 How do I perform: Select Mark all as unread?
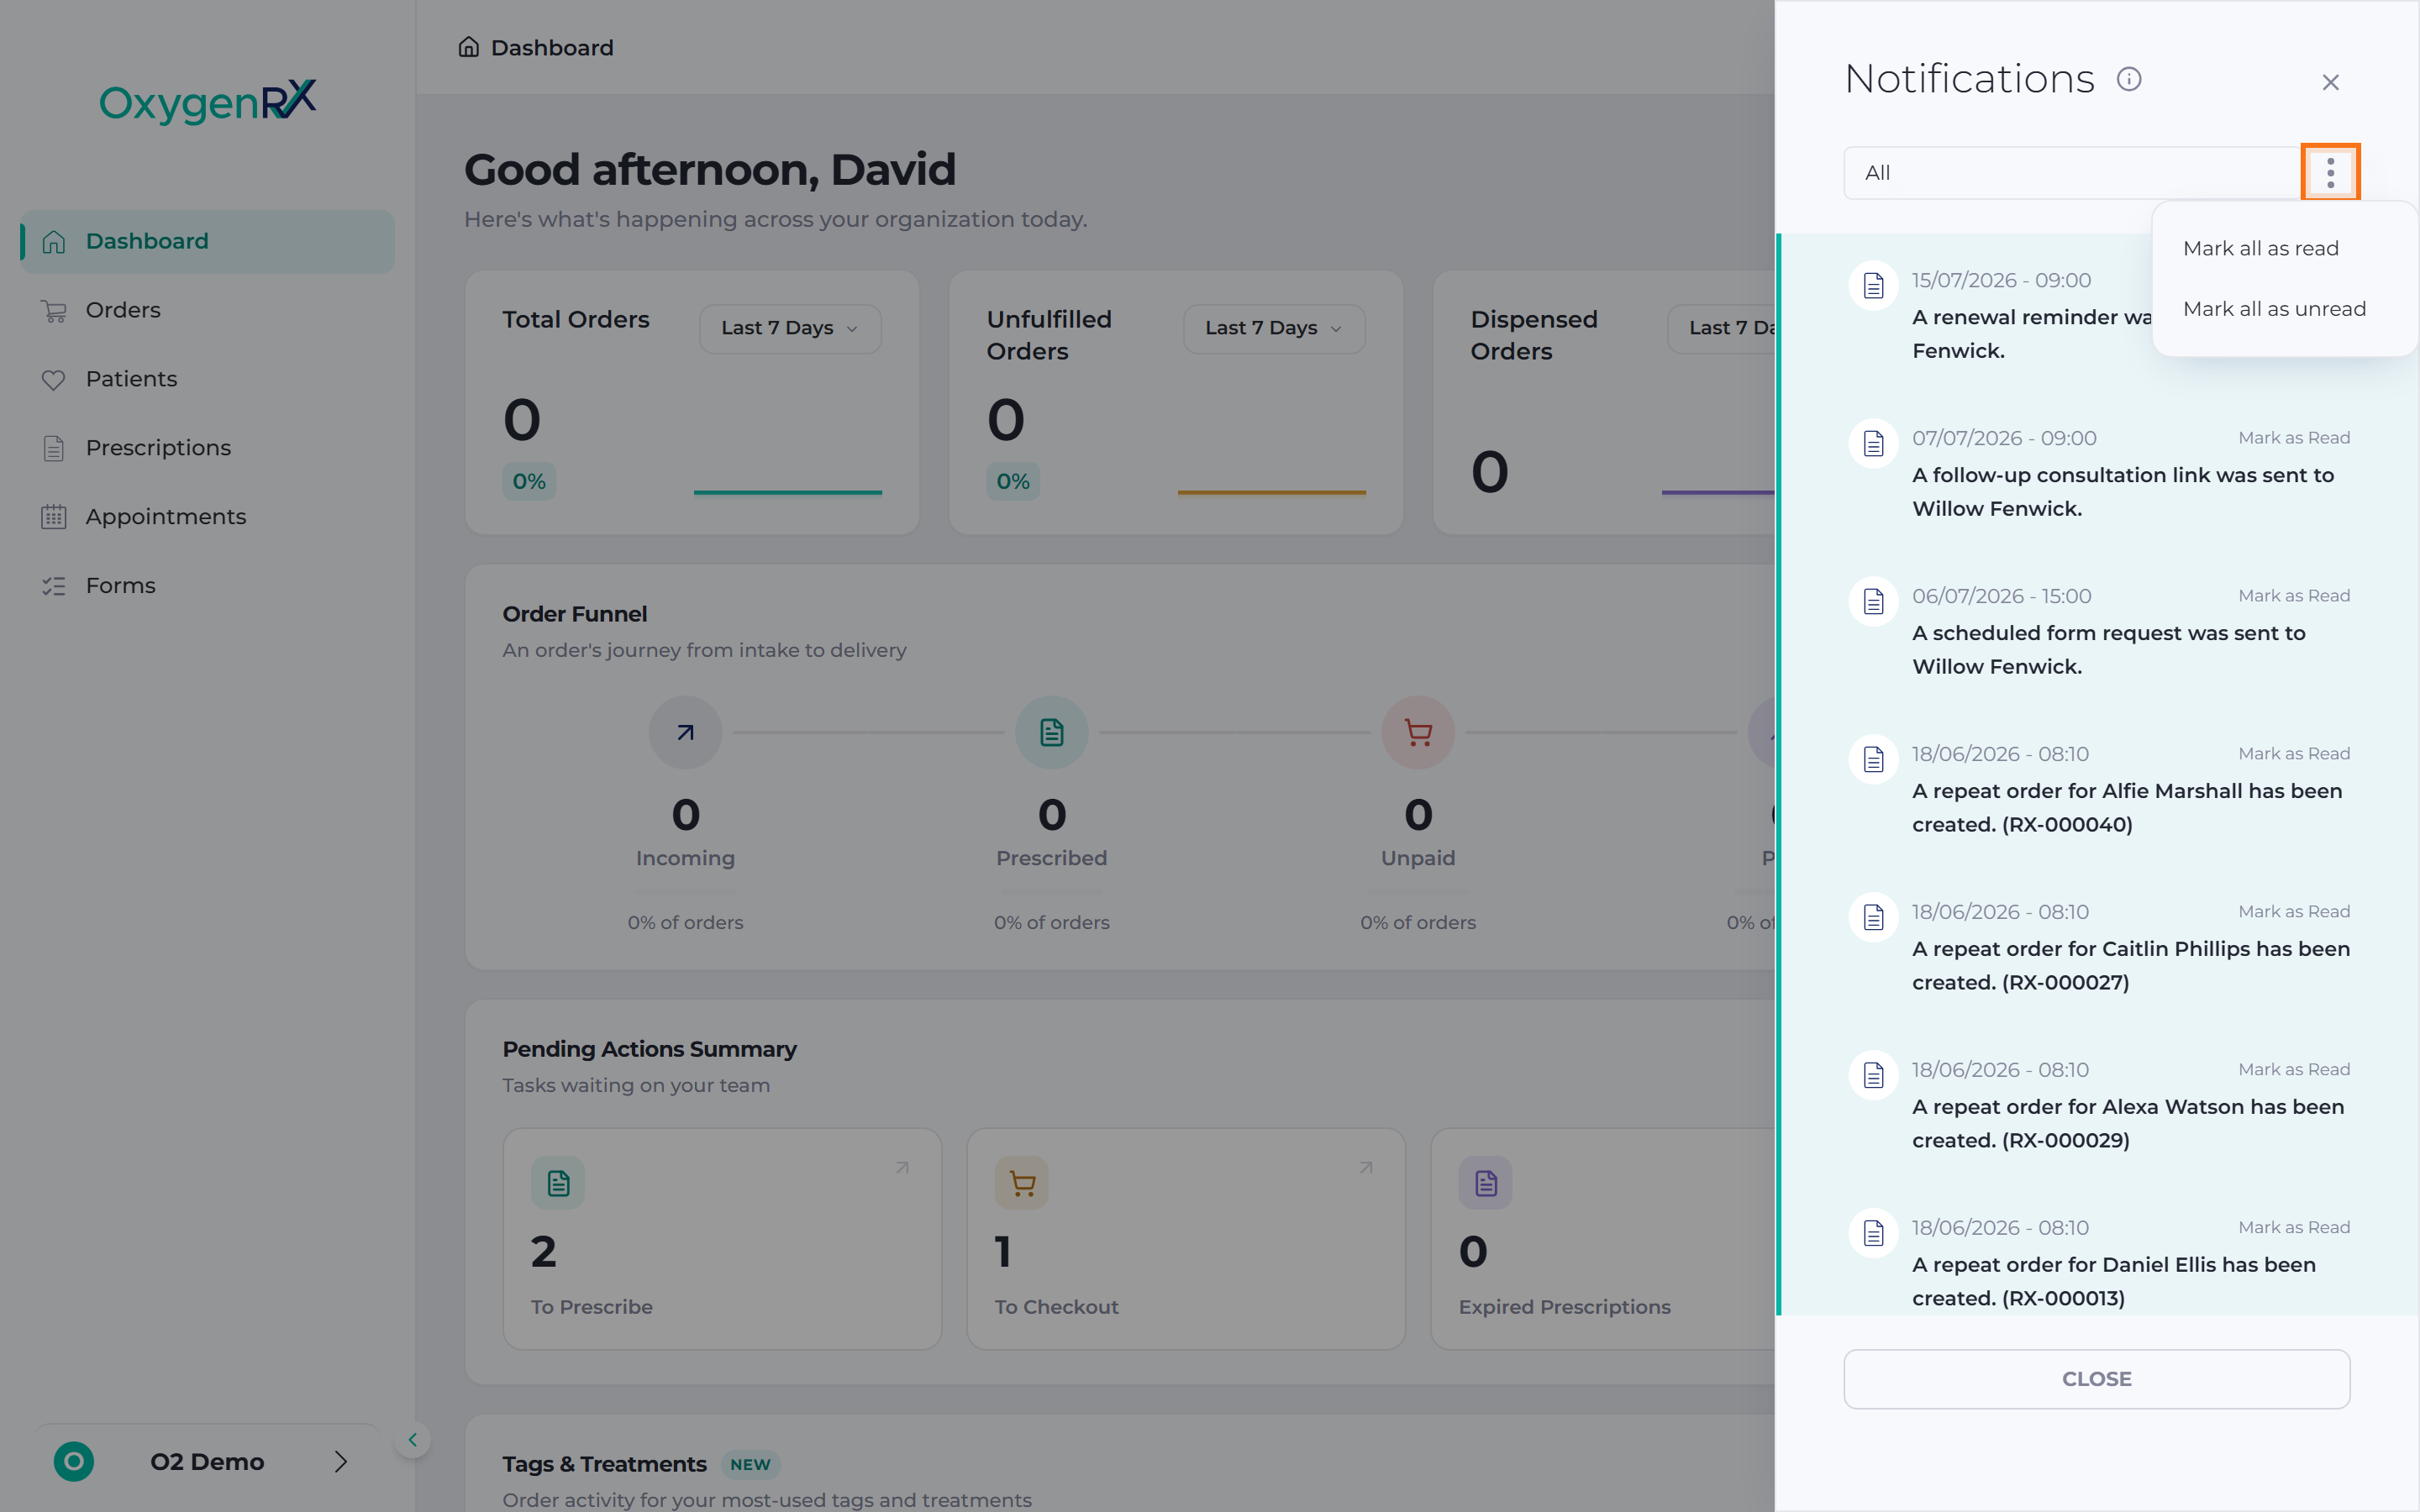click(x=2274, y=309)
